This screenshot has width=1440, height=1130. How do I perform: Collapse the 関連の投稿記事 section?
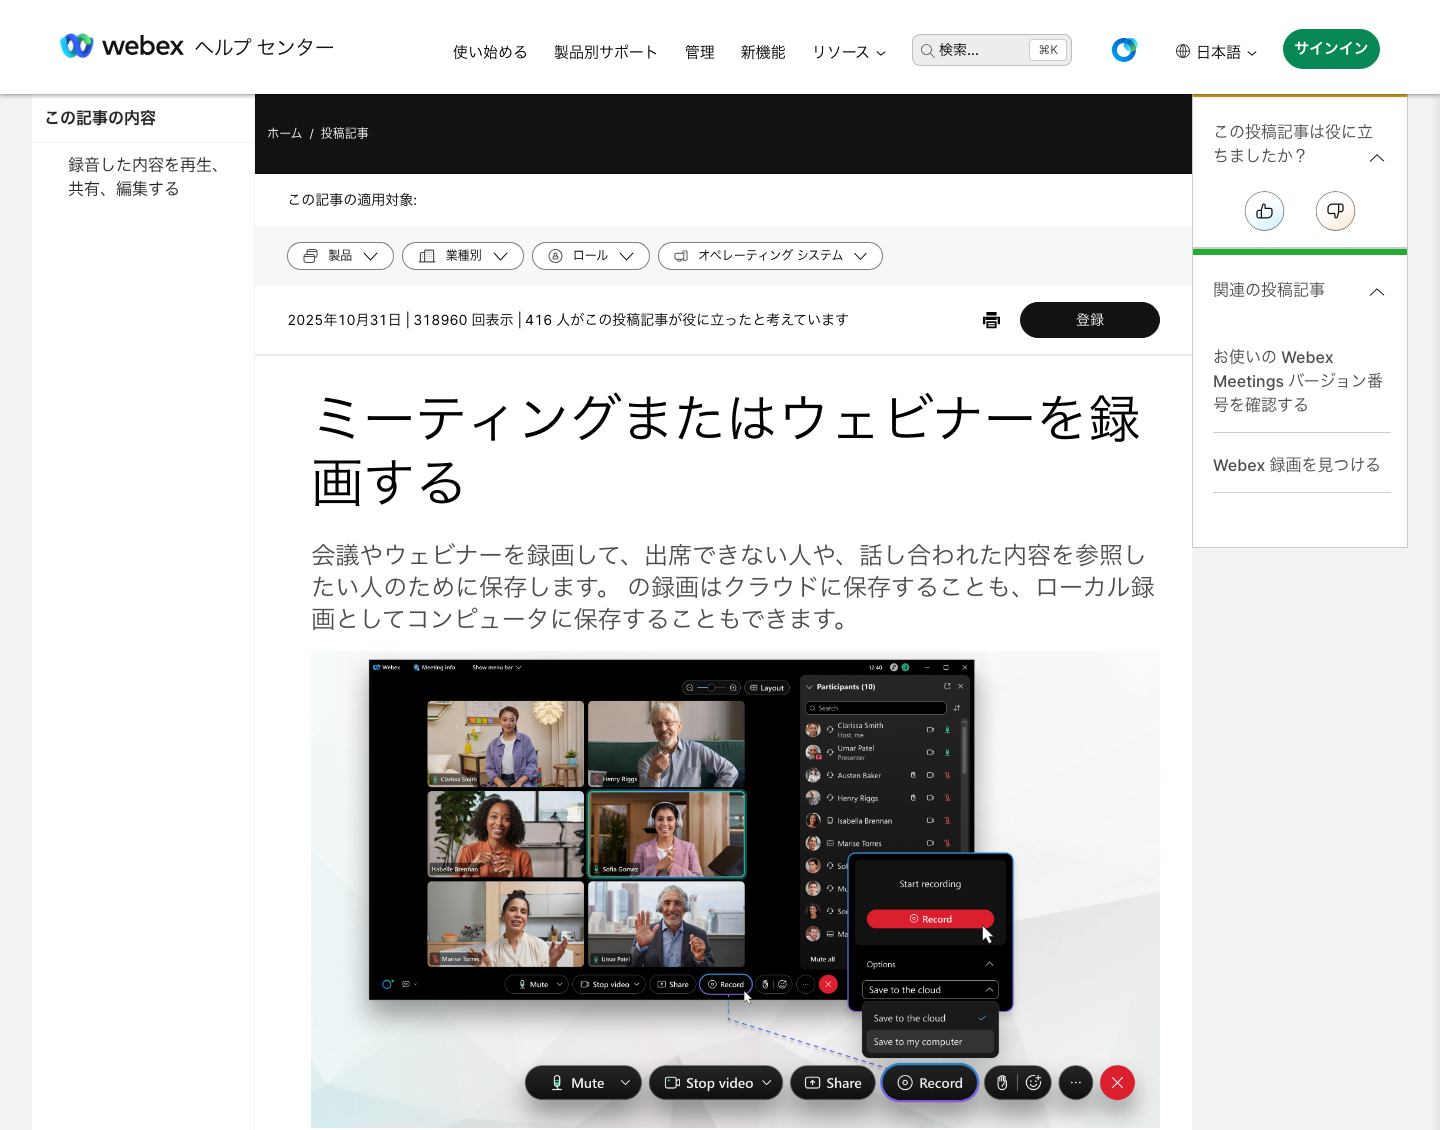click(x=1377, y=292)
